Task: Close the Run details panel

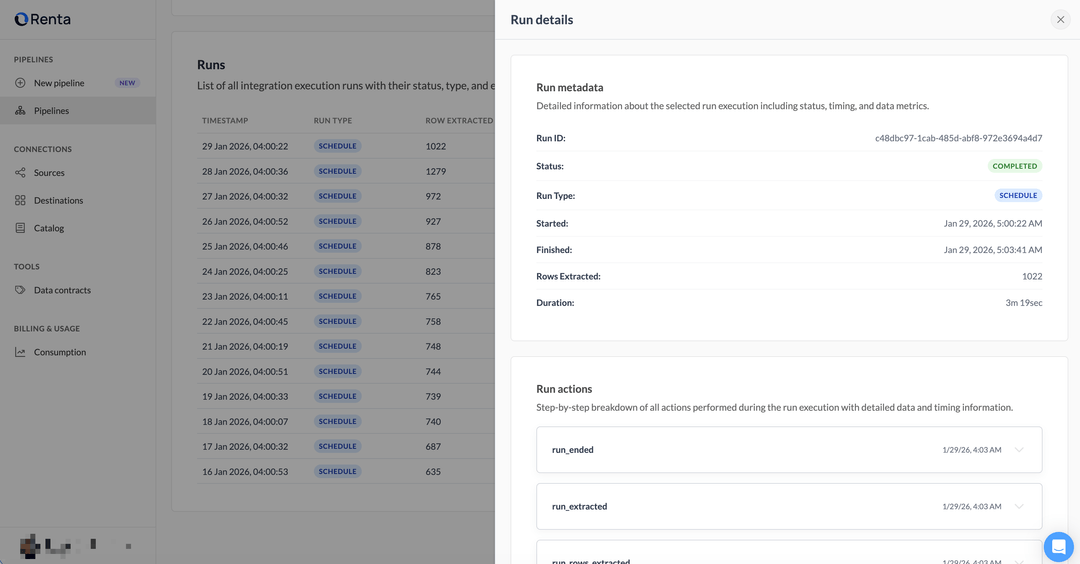Action: [x=1060, y=20]
